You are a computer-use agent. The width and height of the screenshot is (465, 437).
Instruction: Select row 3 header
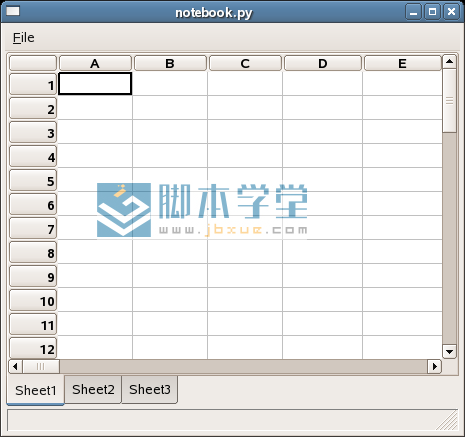(x=33, y=132)
